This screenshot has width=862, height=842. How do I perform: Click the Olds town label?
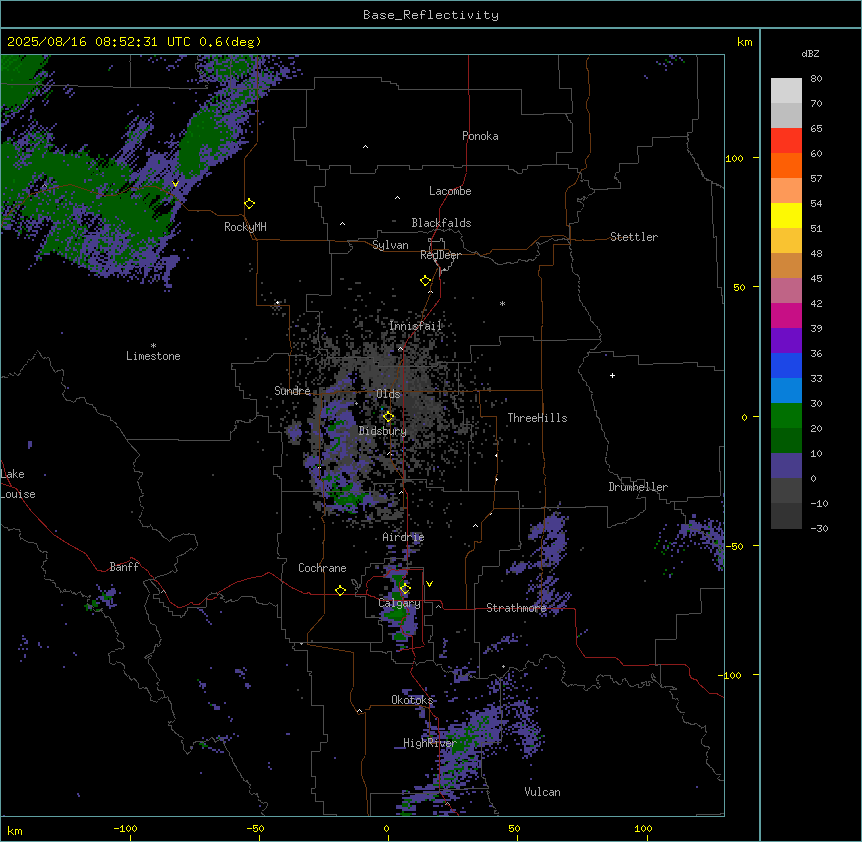388,394
